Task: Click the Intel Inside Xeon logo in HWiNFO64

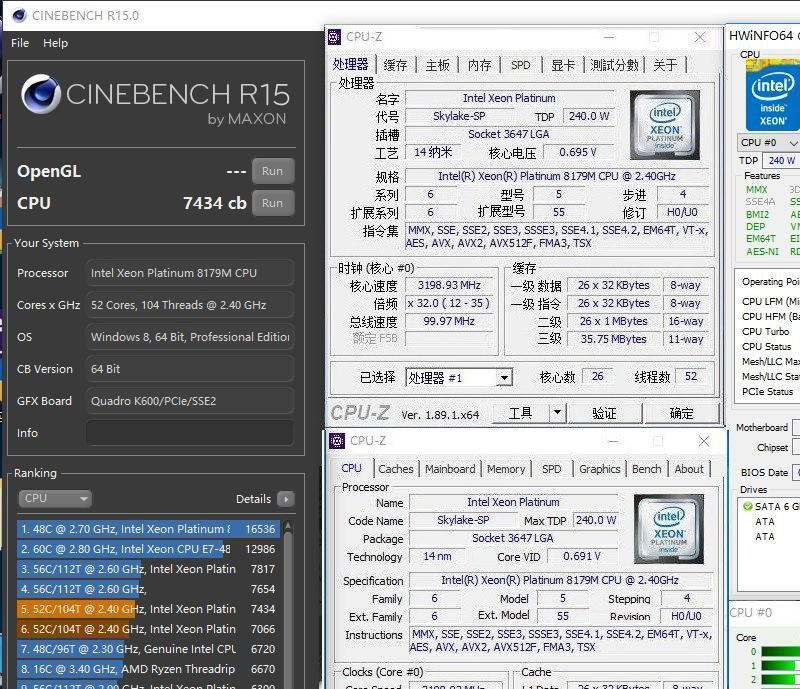Action: 772,96
